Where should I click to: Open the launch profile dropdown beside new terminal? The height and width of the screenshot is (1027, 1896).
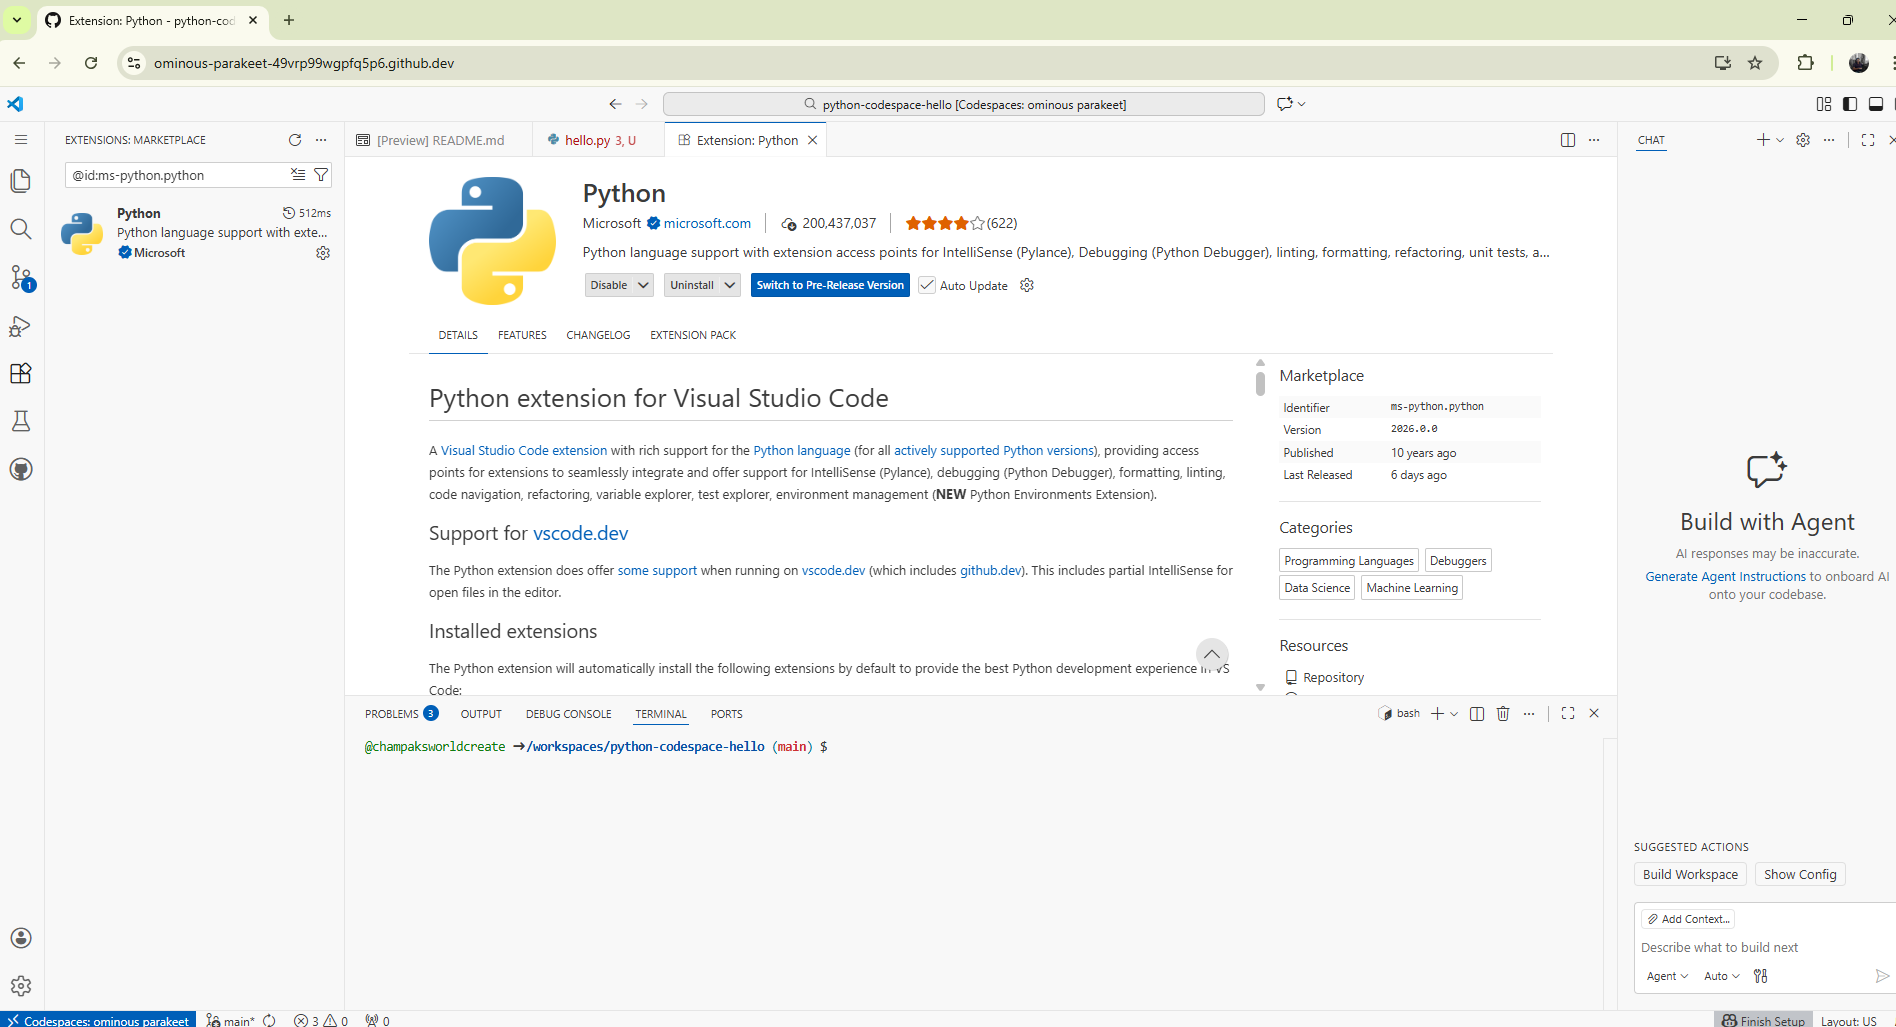point(1454,714)
